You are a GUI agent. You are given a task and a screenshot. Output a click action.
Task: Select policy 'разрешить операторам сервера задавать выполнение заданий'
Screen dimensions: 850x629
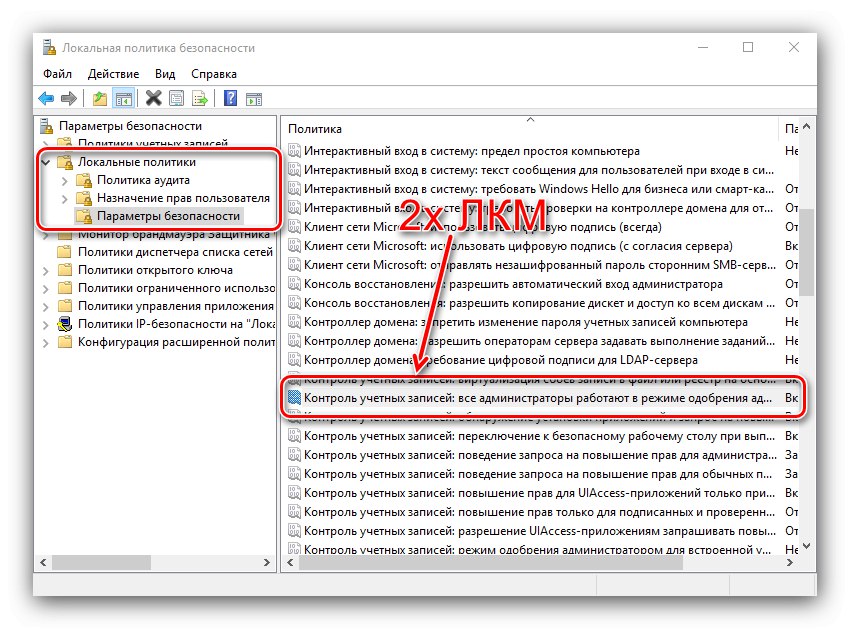coord(539,341)
